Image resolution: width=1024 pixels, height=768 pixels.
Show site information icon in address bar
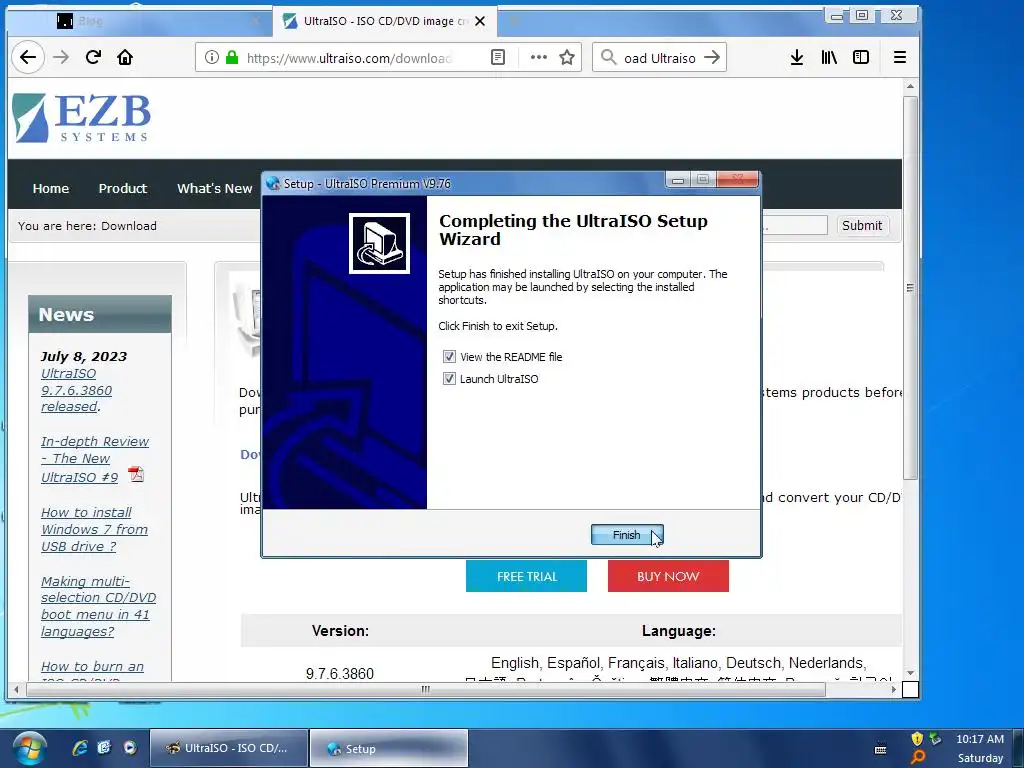212,57
